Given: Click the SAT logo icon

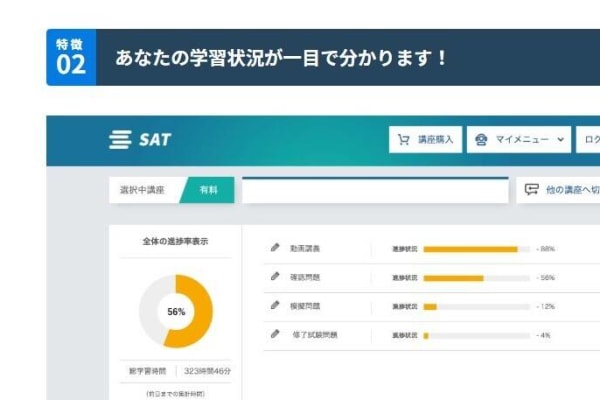Looking at the screenshot, I should click(x=120, y=140).
